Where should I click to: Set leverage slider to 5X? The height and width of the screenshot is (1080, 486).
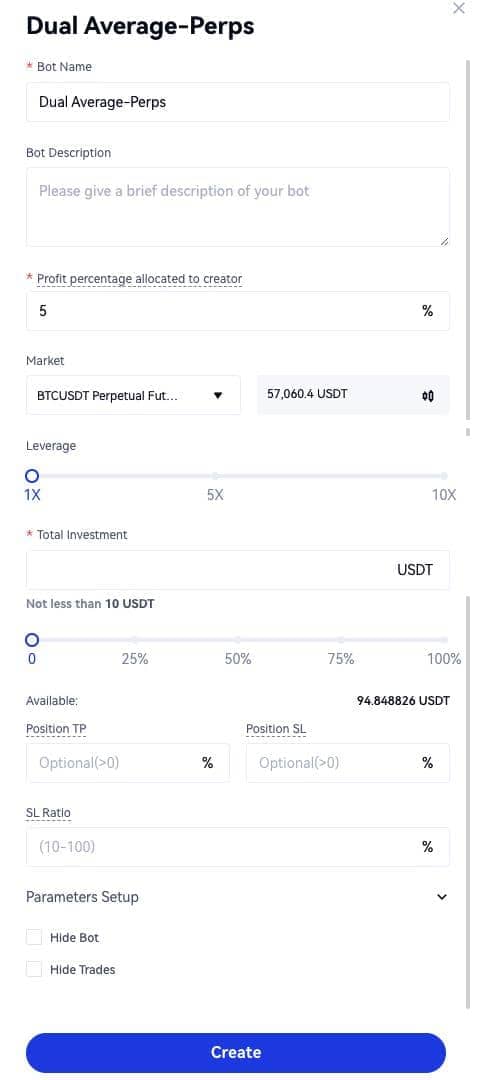[x=215, y=476]
